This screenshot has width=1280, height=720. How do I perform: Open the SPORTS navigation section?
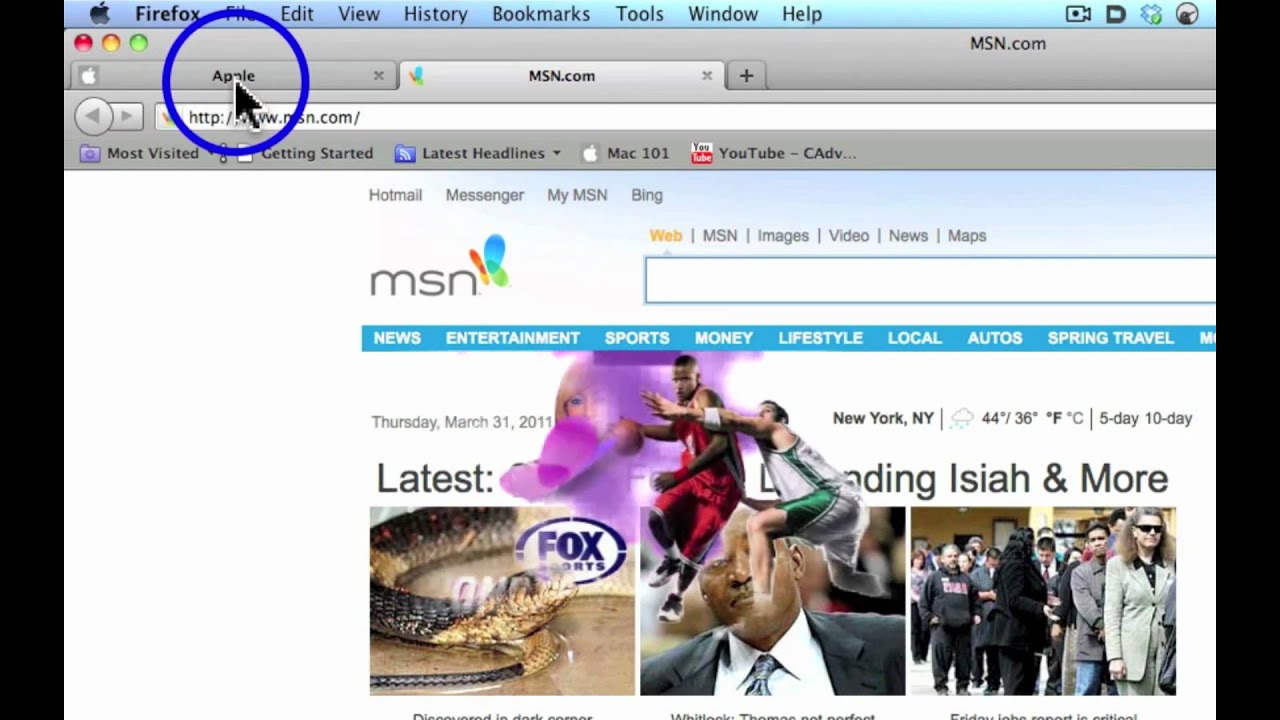pos(637,338)
